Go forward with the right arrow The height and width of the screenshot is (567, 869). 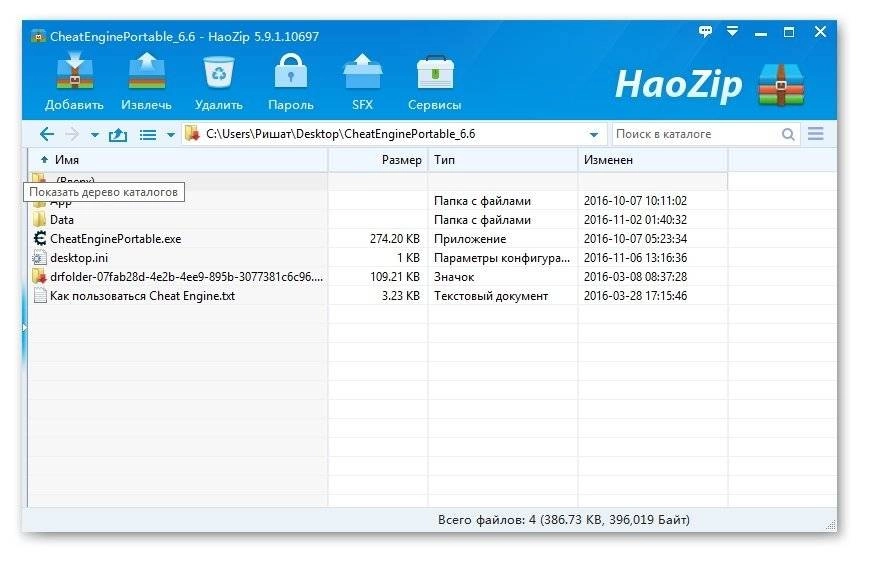point(72,134)
